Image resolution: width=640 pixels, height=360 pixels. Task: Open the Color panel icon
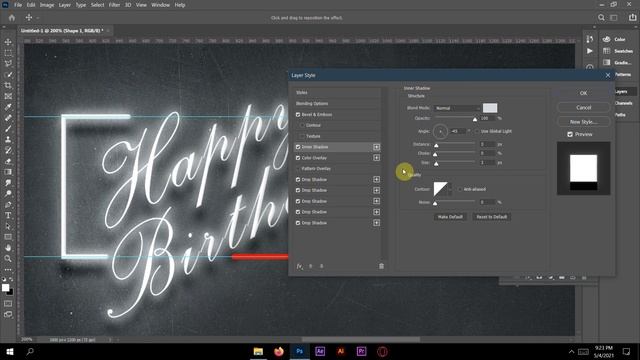pos(607,39)
